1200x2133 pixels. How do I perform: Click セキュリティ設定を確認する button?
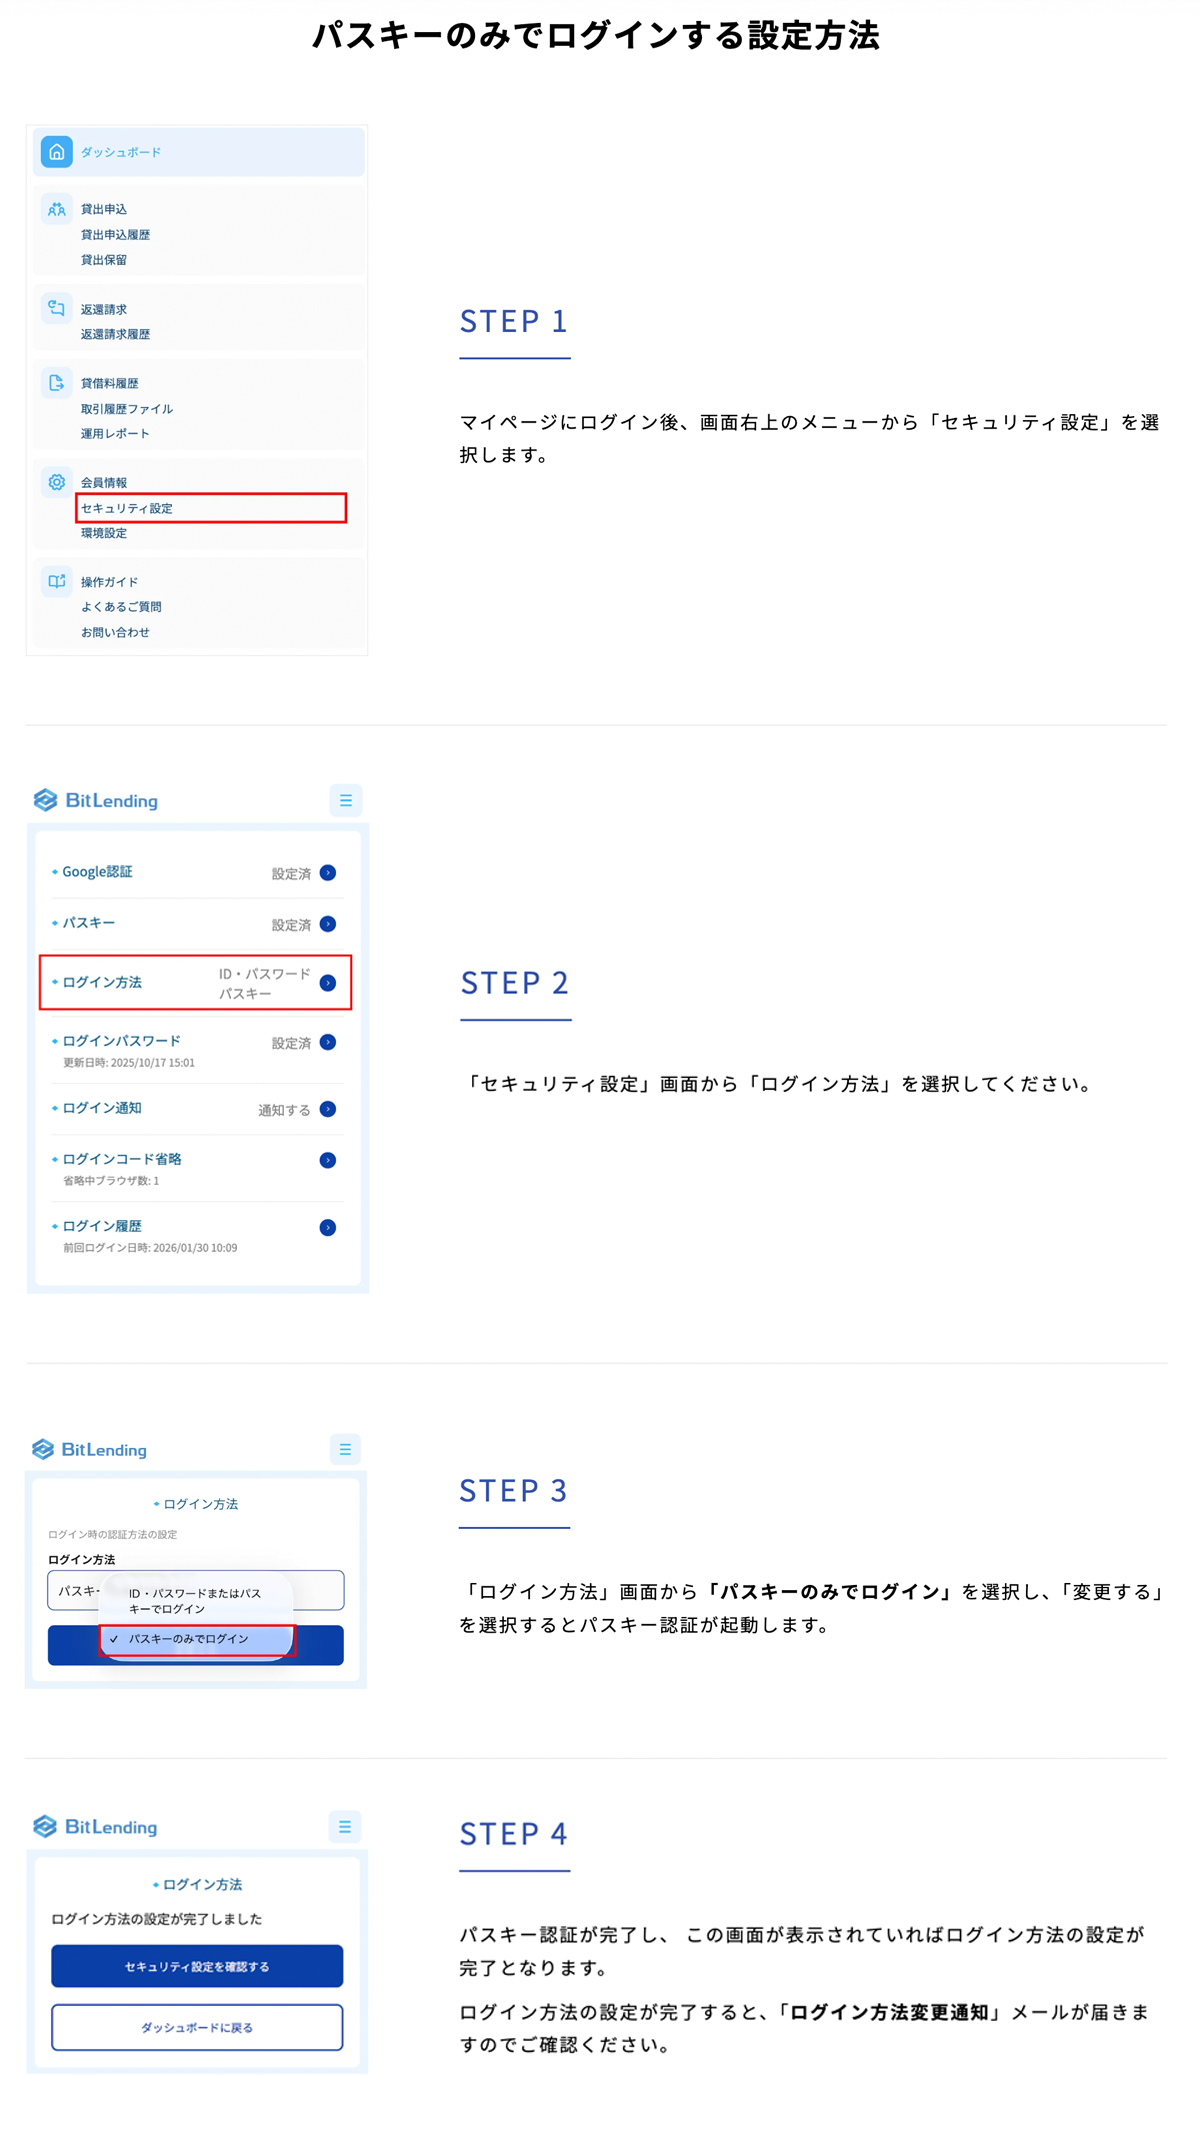coord(197,1966)
